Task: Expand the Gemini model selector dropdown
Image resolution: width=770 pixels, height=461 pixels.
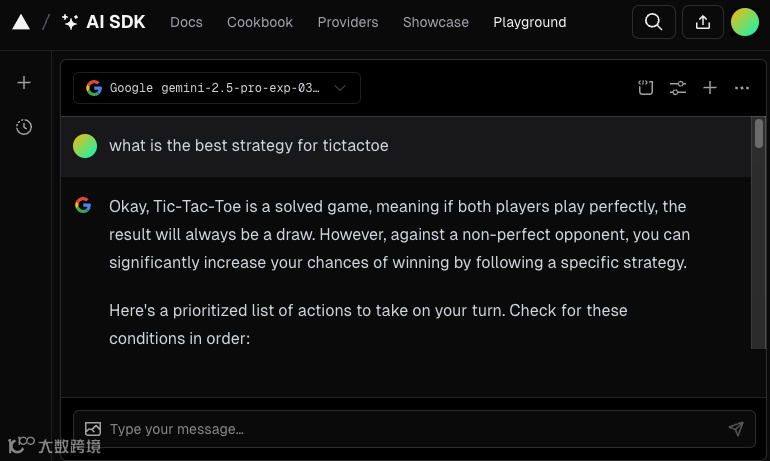Action: [217, 88]
